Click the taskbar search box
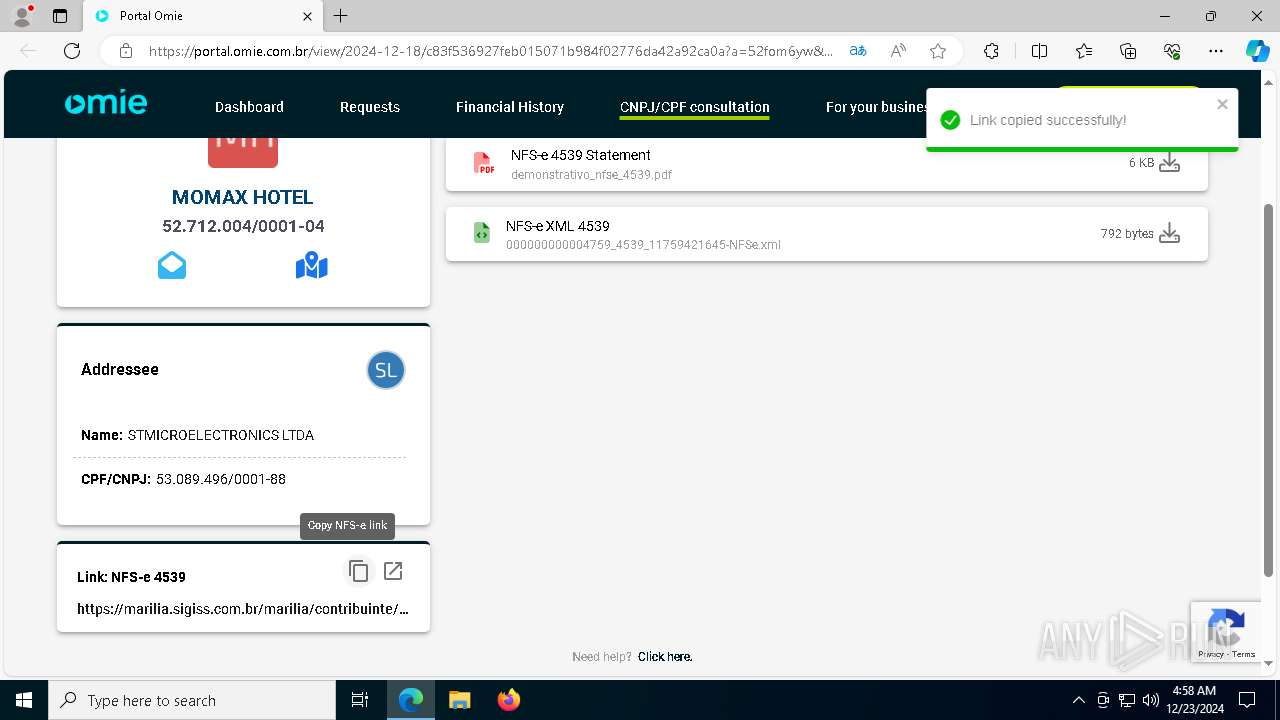The width and height of the screenshot is (1280, 720). tap(192, 700)
